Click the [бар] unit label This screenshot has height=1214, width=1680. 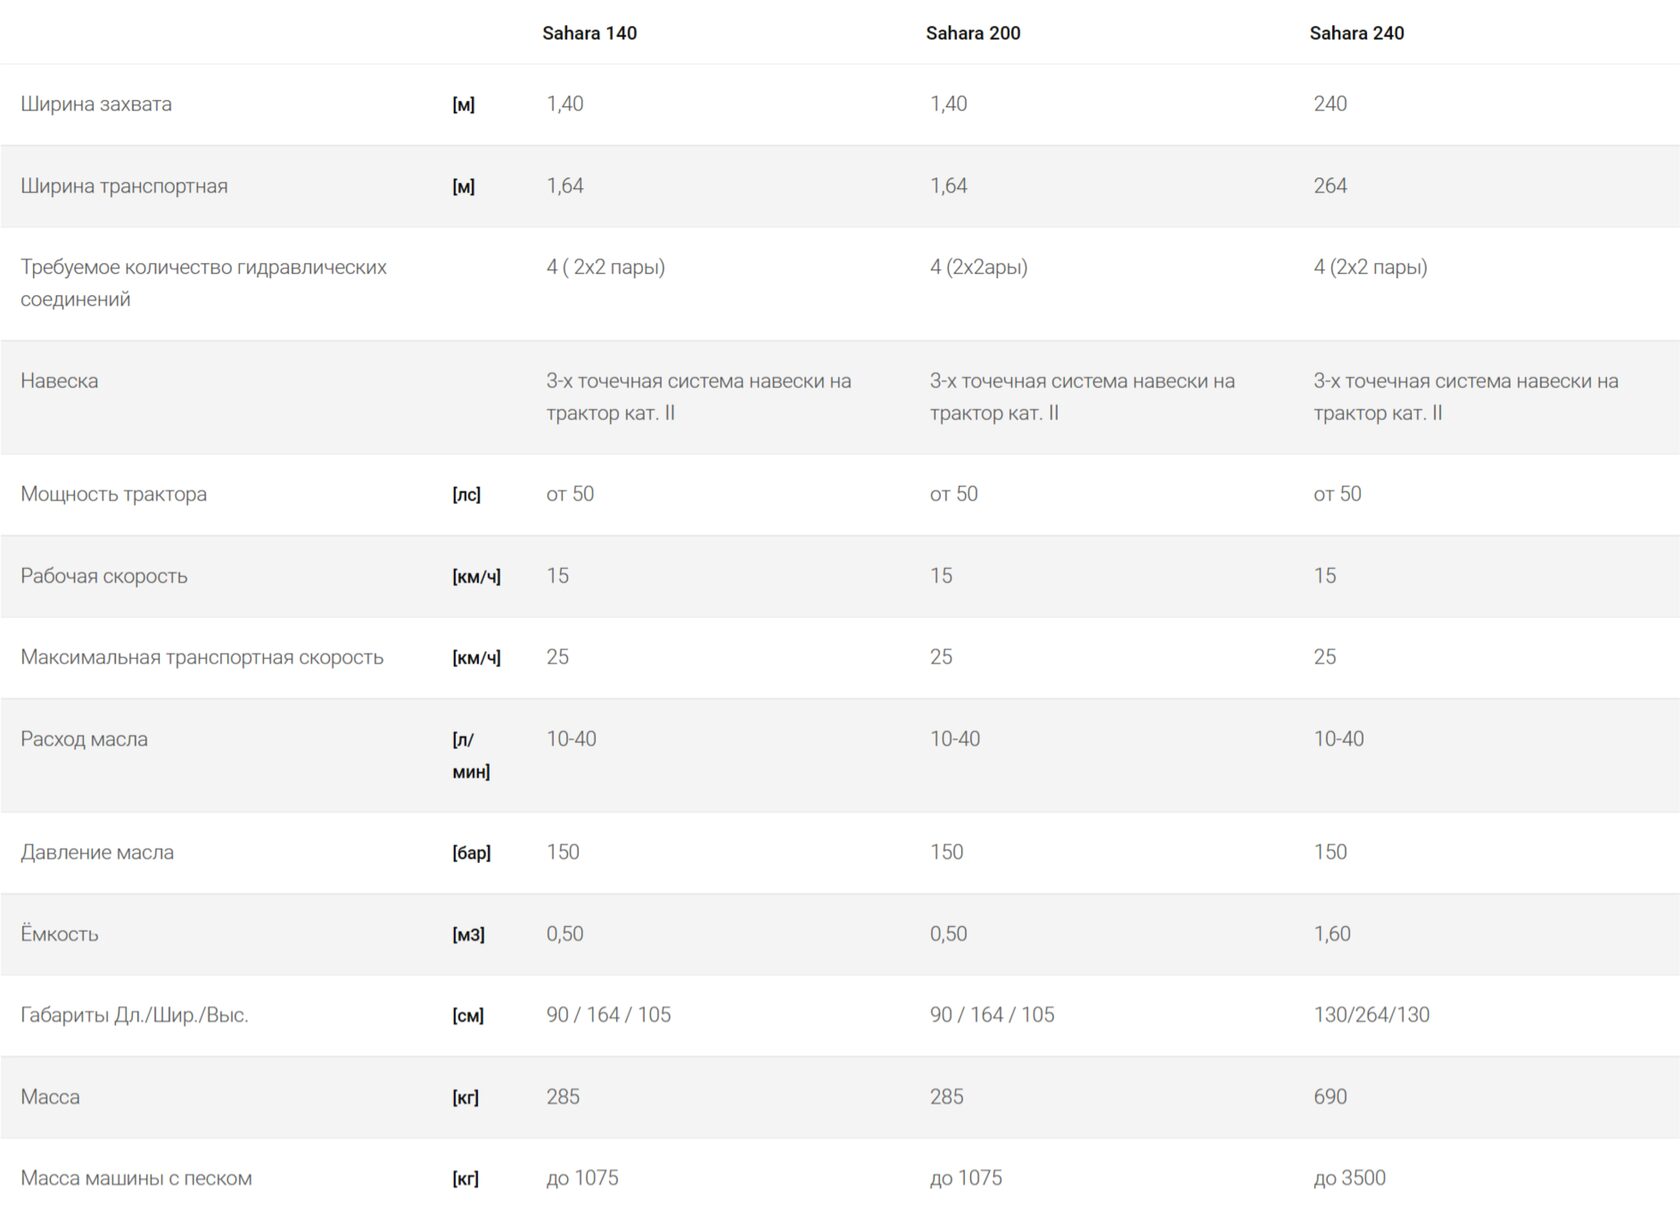[471, 853]
